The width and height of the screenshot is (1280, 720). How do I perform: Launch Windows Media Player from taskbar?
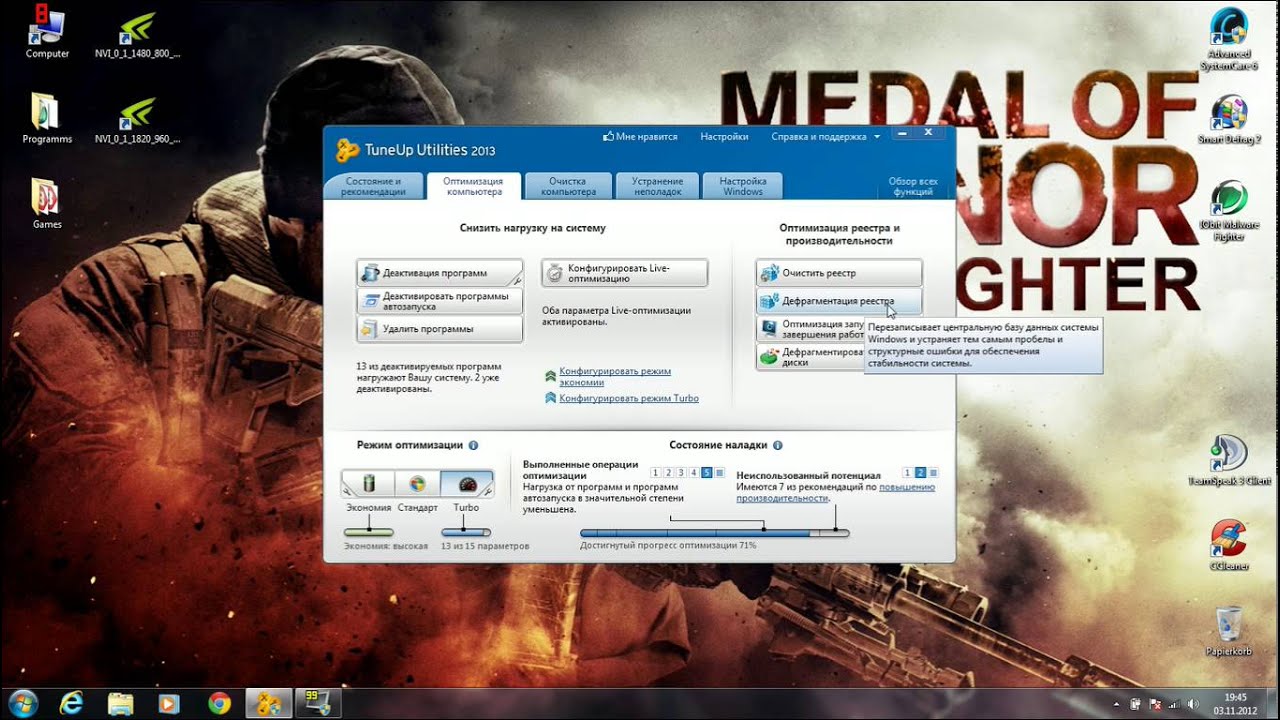click(x=170, y=703)
